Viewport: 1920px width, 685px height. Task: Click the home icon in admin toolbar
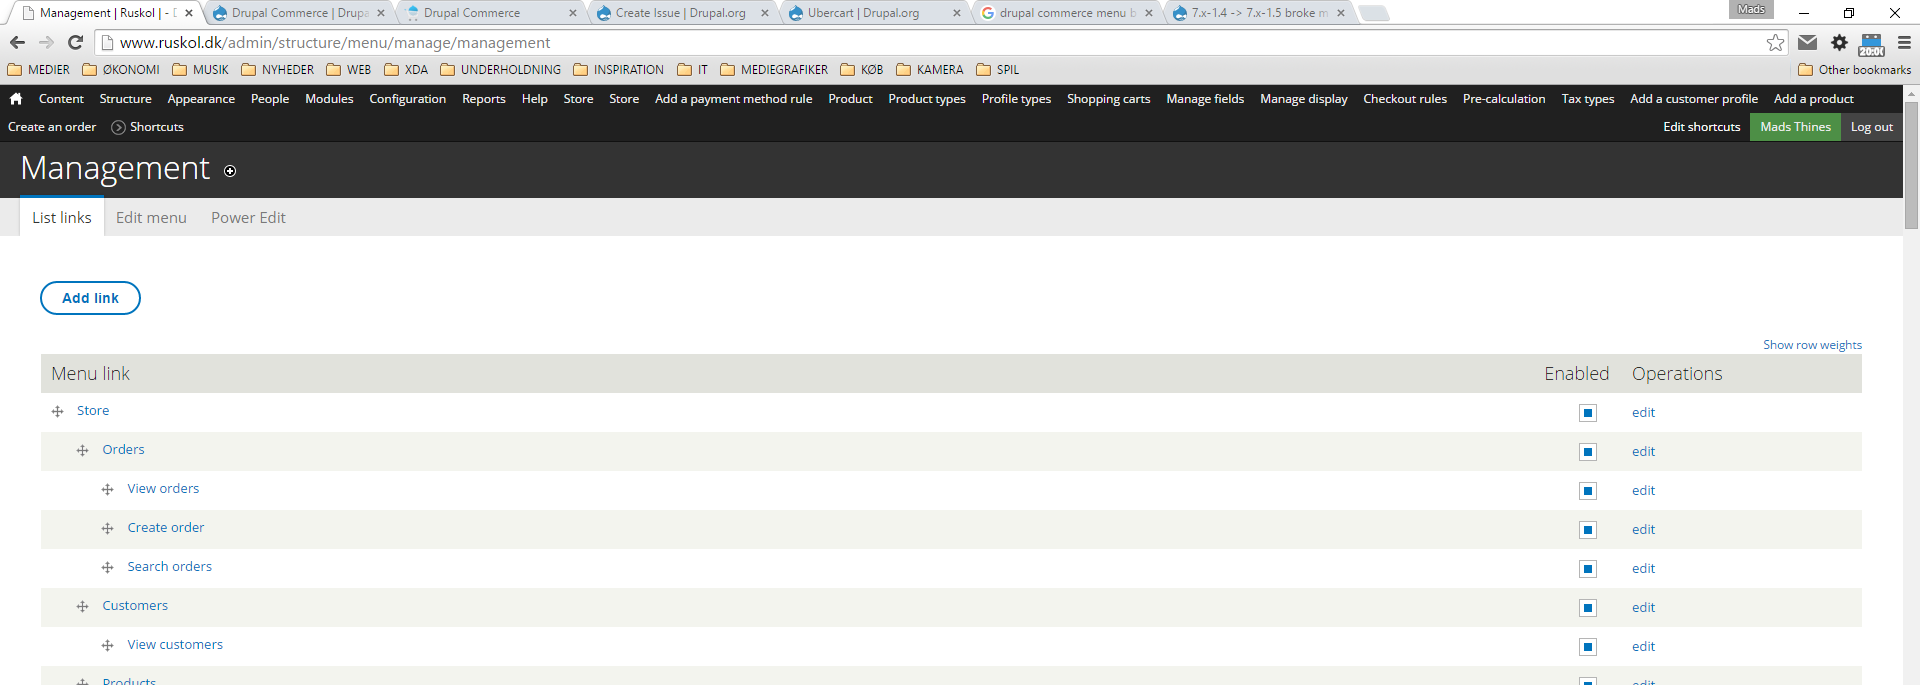tap(16, 99)
